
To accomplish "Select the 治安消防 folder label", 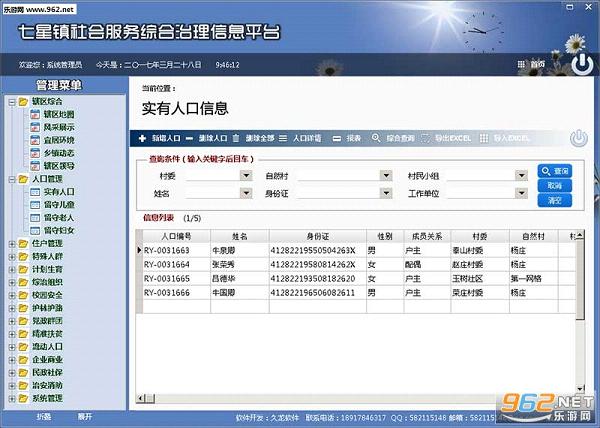I will pyautogui.click(x=47, y=386).
